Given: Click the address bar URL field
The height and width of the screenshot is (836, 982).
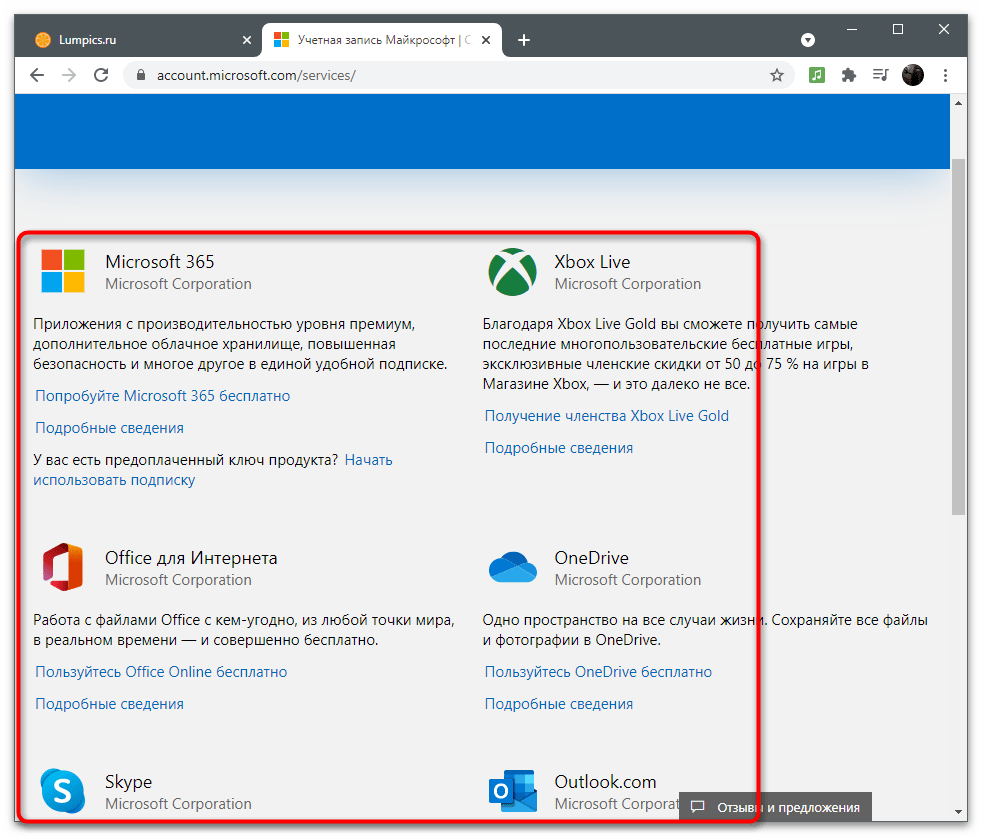Looking at the screenshot, I should 457,76.
